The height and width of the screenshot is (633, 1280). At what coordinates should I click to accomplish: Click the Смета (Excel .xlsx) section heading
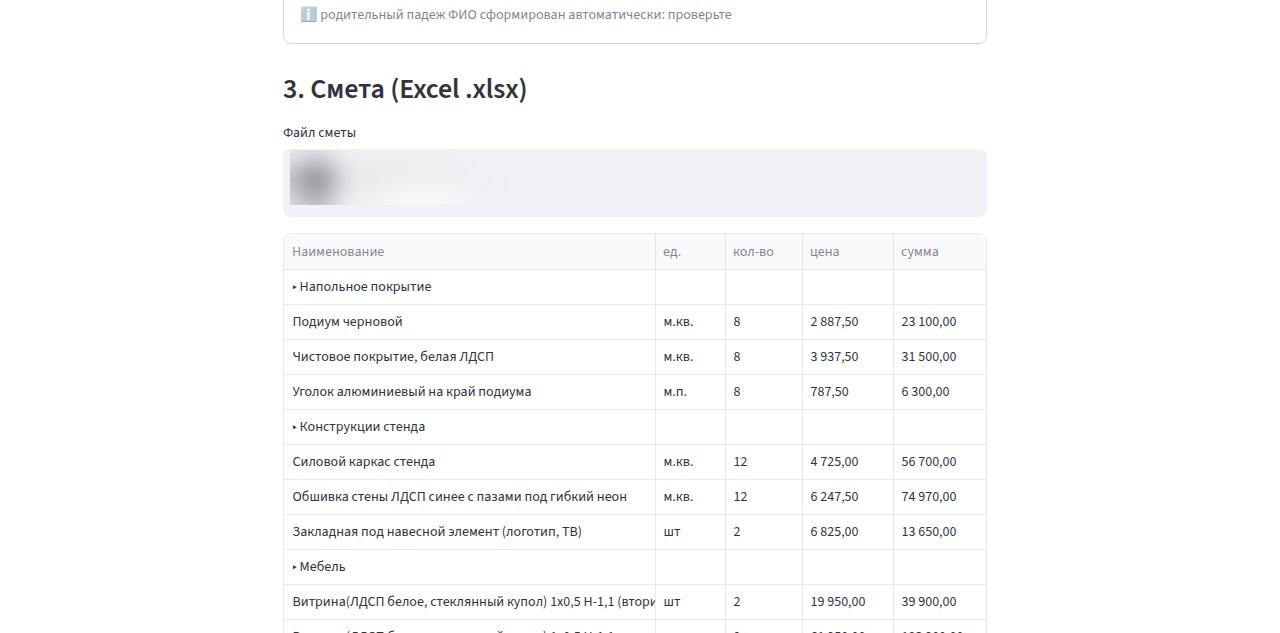405,89
